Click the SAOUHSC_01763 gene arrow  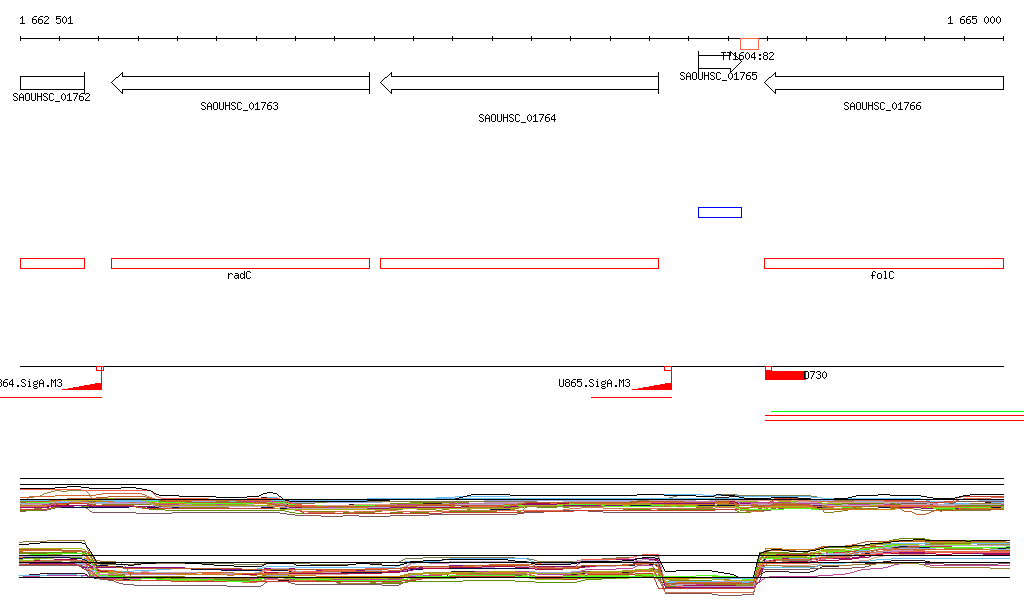240,83
